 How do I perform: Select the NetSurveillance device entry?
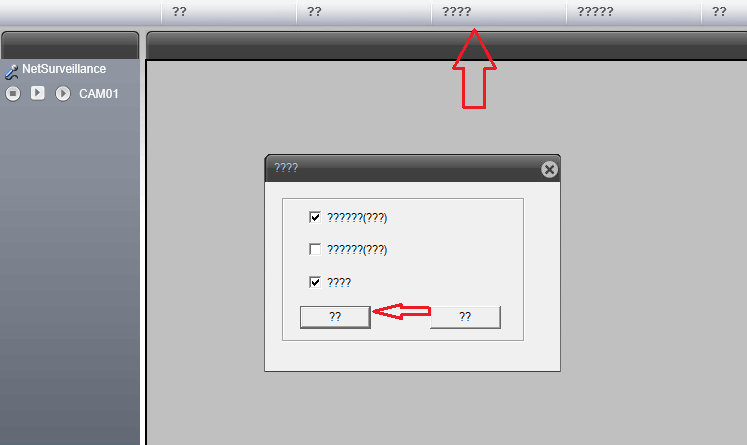click(64, 69)
